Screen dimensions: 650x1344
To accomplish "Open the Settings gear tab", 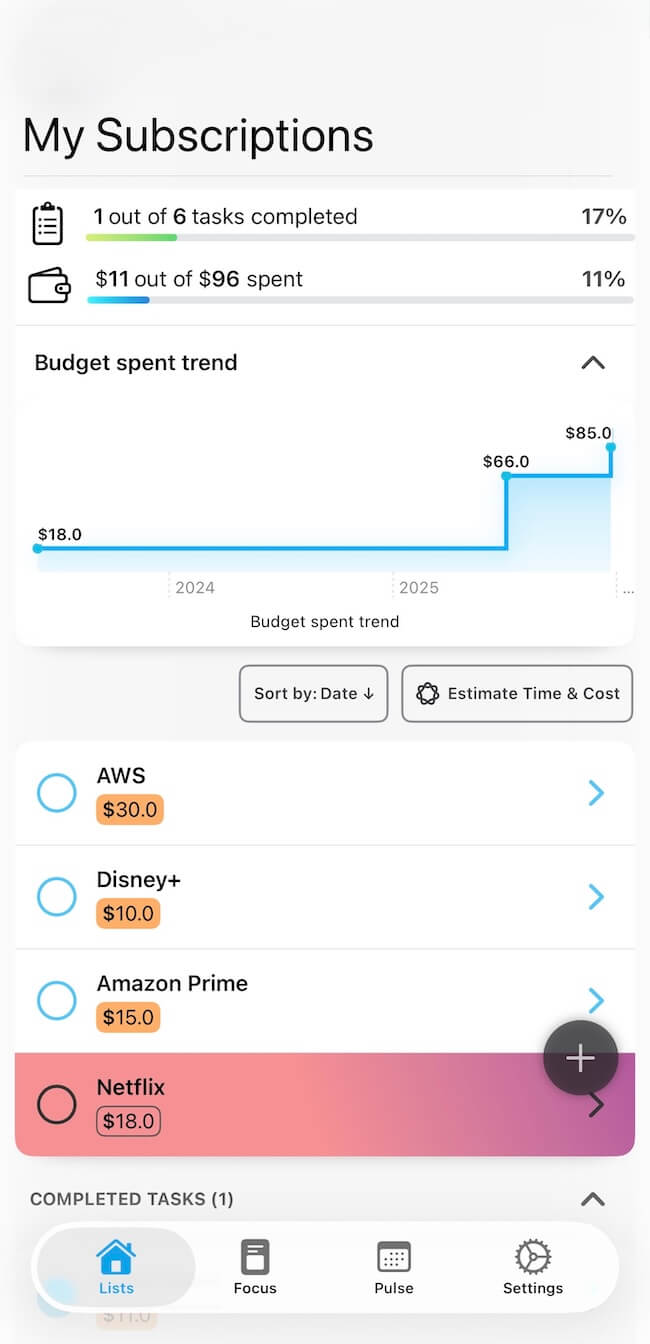I will (532, 1267).
